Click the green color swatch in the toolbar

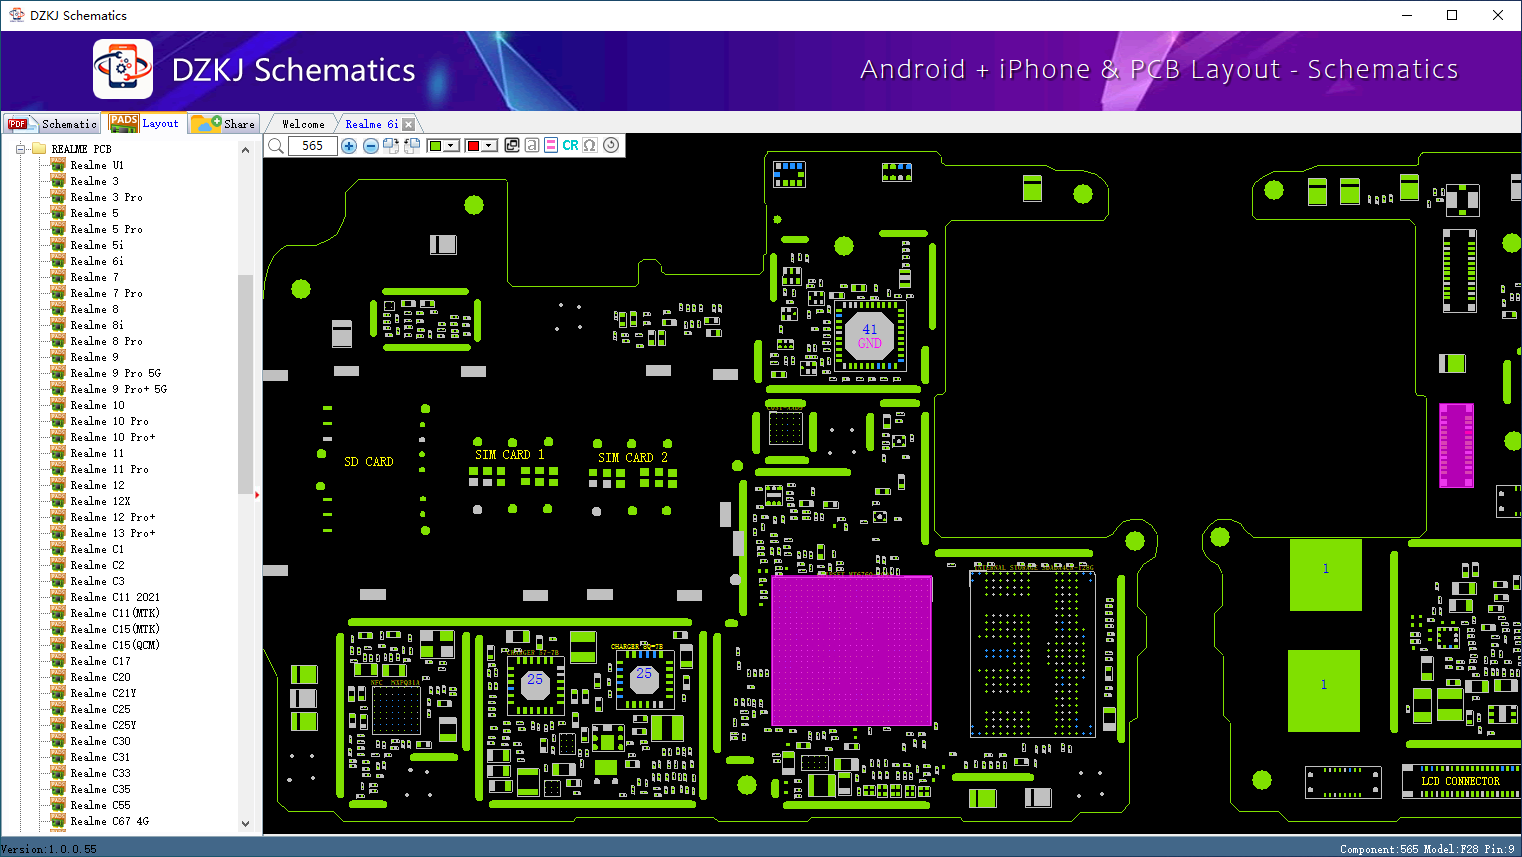tap(435, 146)
